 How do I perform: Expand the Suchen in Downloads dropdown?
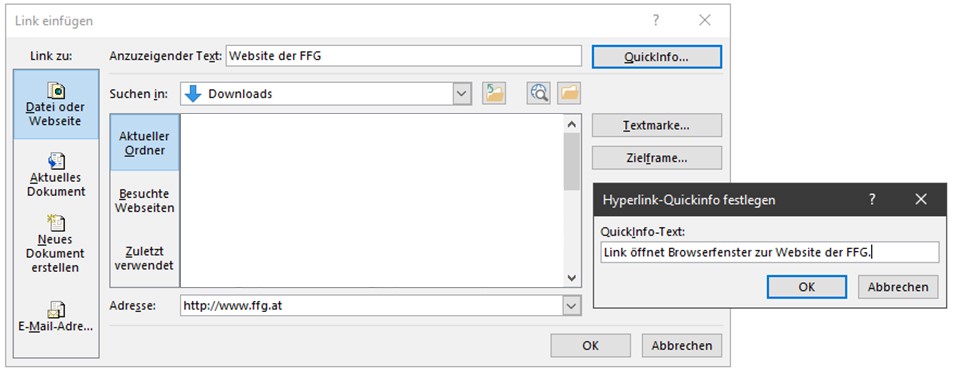pyautogui.click(x=462, y=94)
